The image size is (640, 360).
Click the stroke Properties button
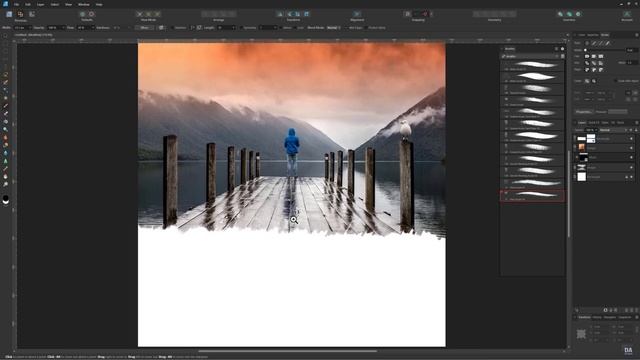583,112
